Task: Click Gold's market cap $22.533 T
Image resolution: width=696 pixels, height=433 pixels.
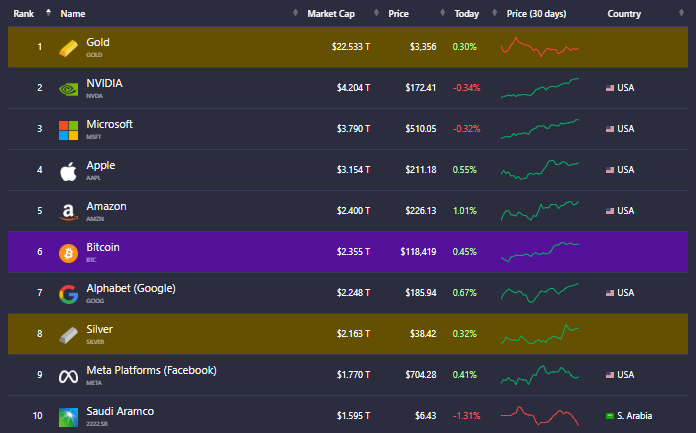Action: point(351,47)
